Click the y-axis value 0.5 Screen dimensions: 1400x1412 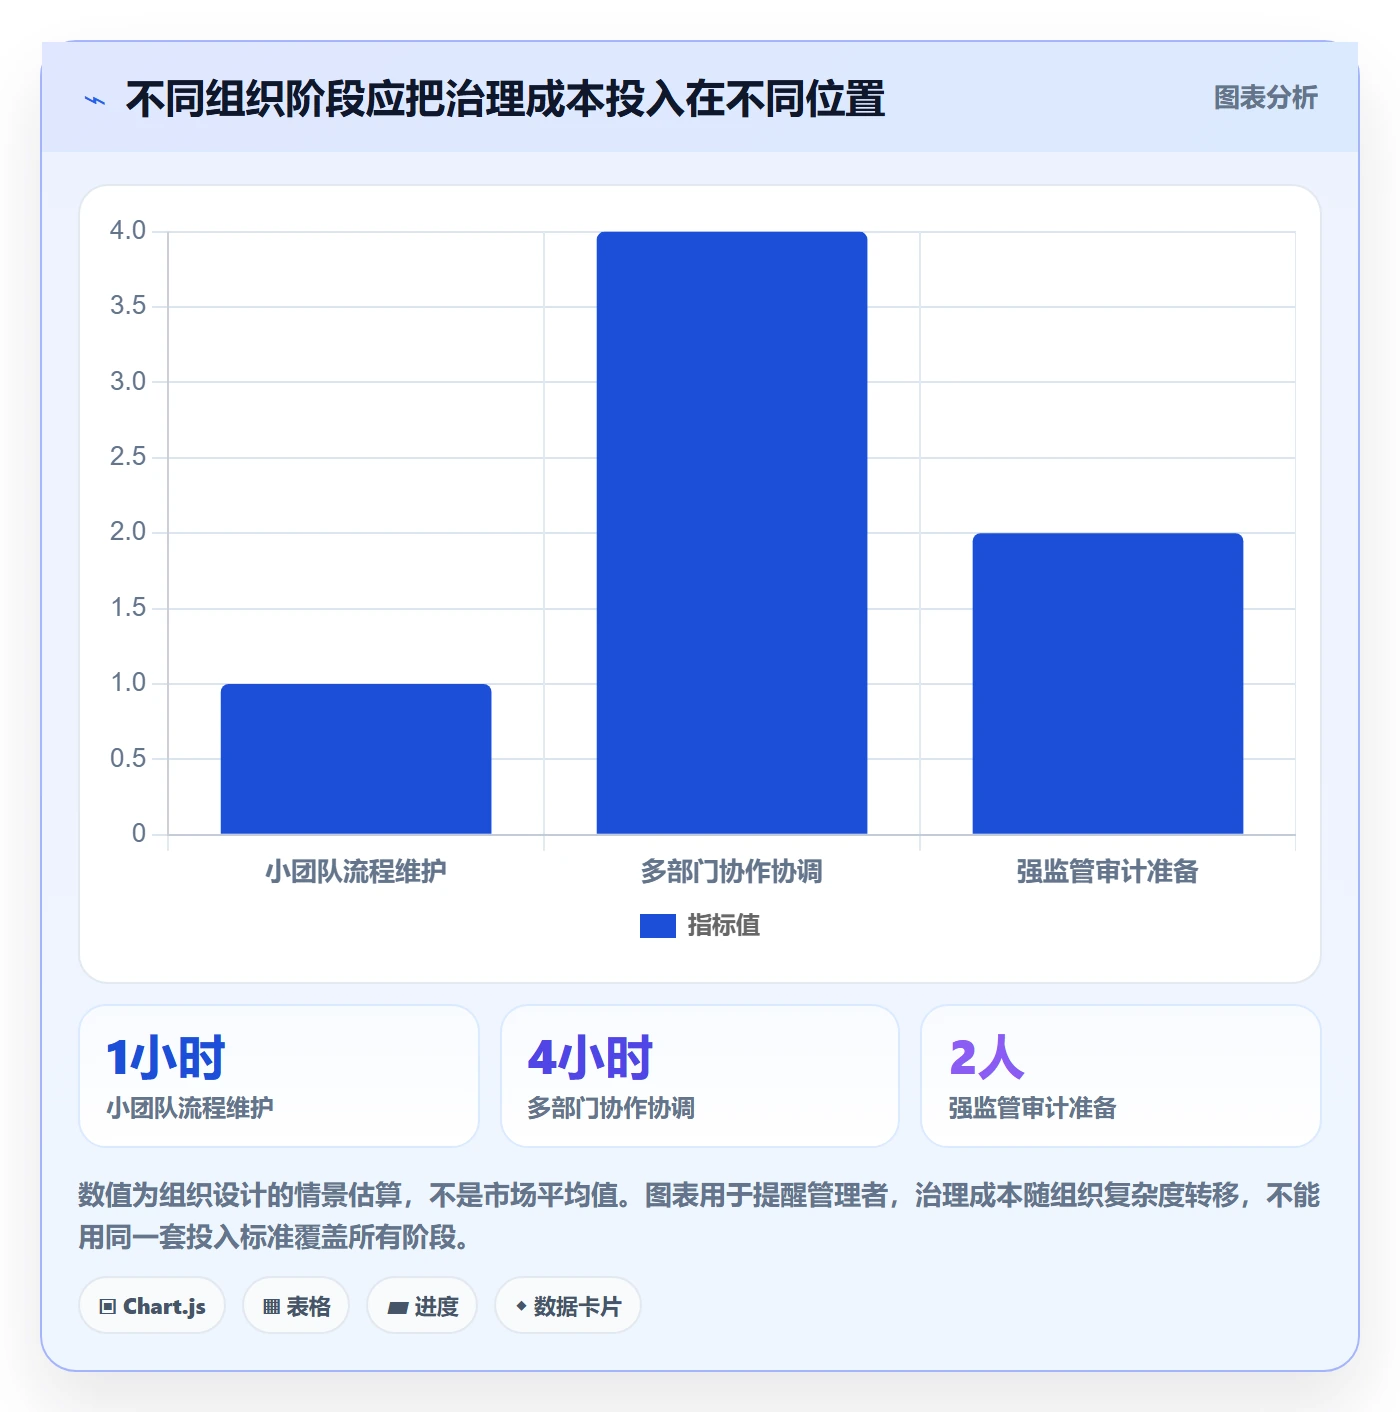128,759
